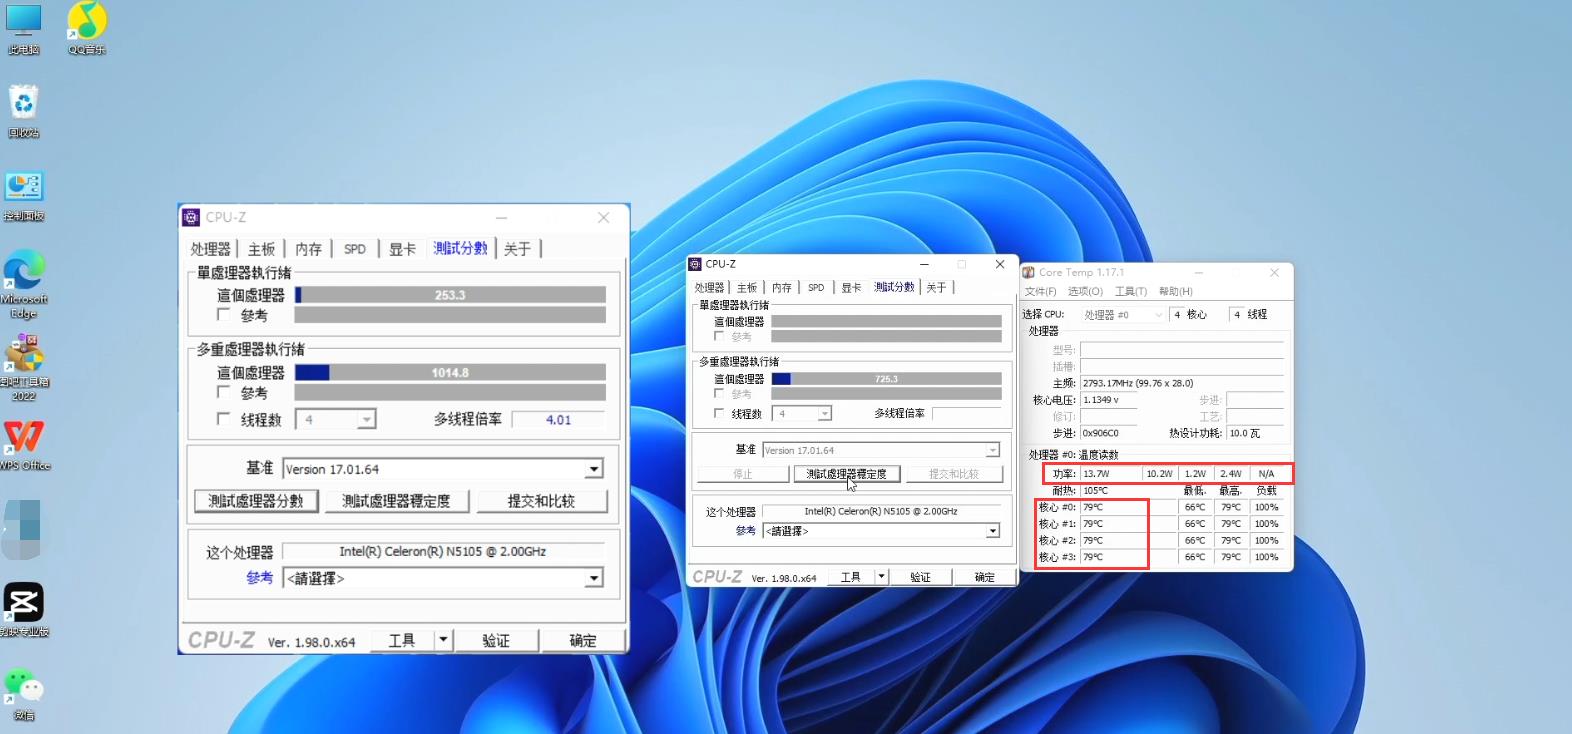
Task: Click 停止 button in small CPU-Z
Action: click(743, 474)
